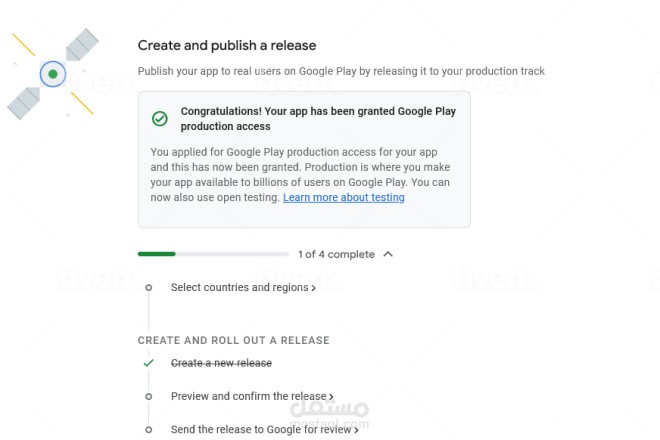Click the Congratulations production access message title
Image resolution: width=660 pixels, height=440 pixels.
(318, 119)
